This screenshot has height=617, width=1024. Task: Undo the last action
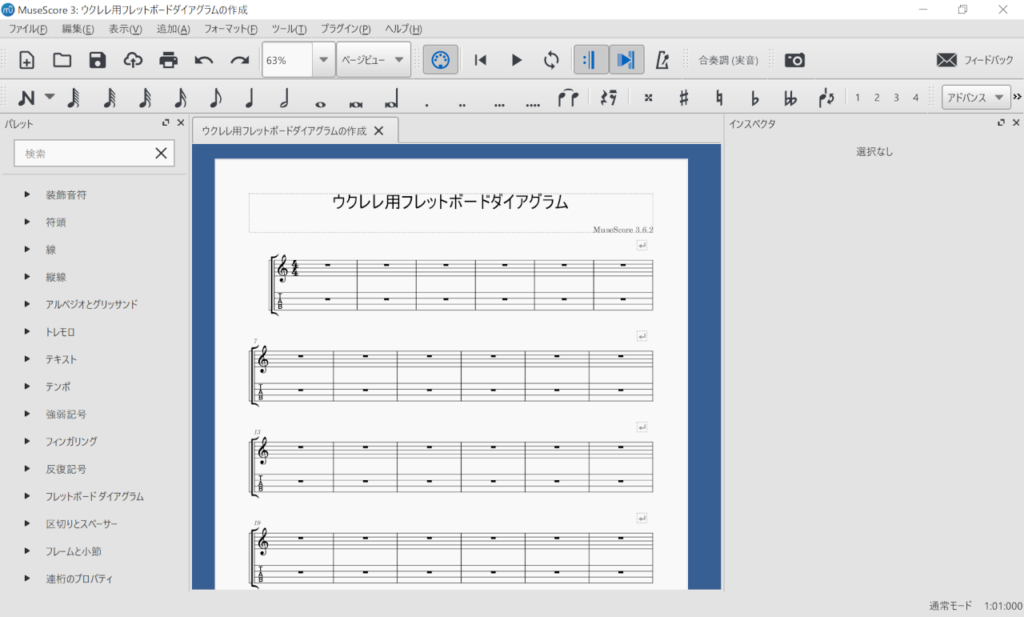pos(204,60)
